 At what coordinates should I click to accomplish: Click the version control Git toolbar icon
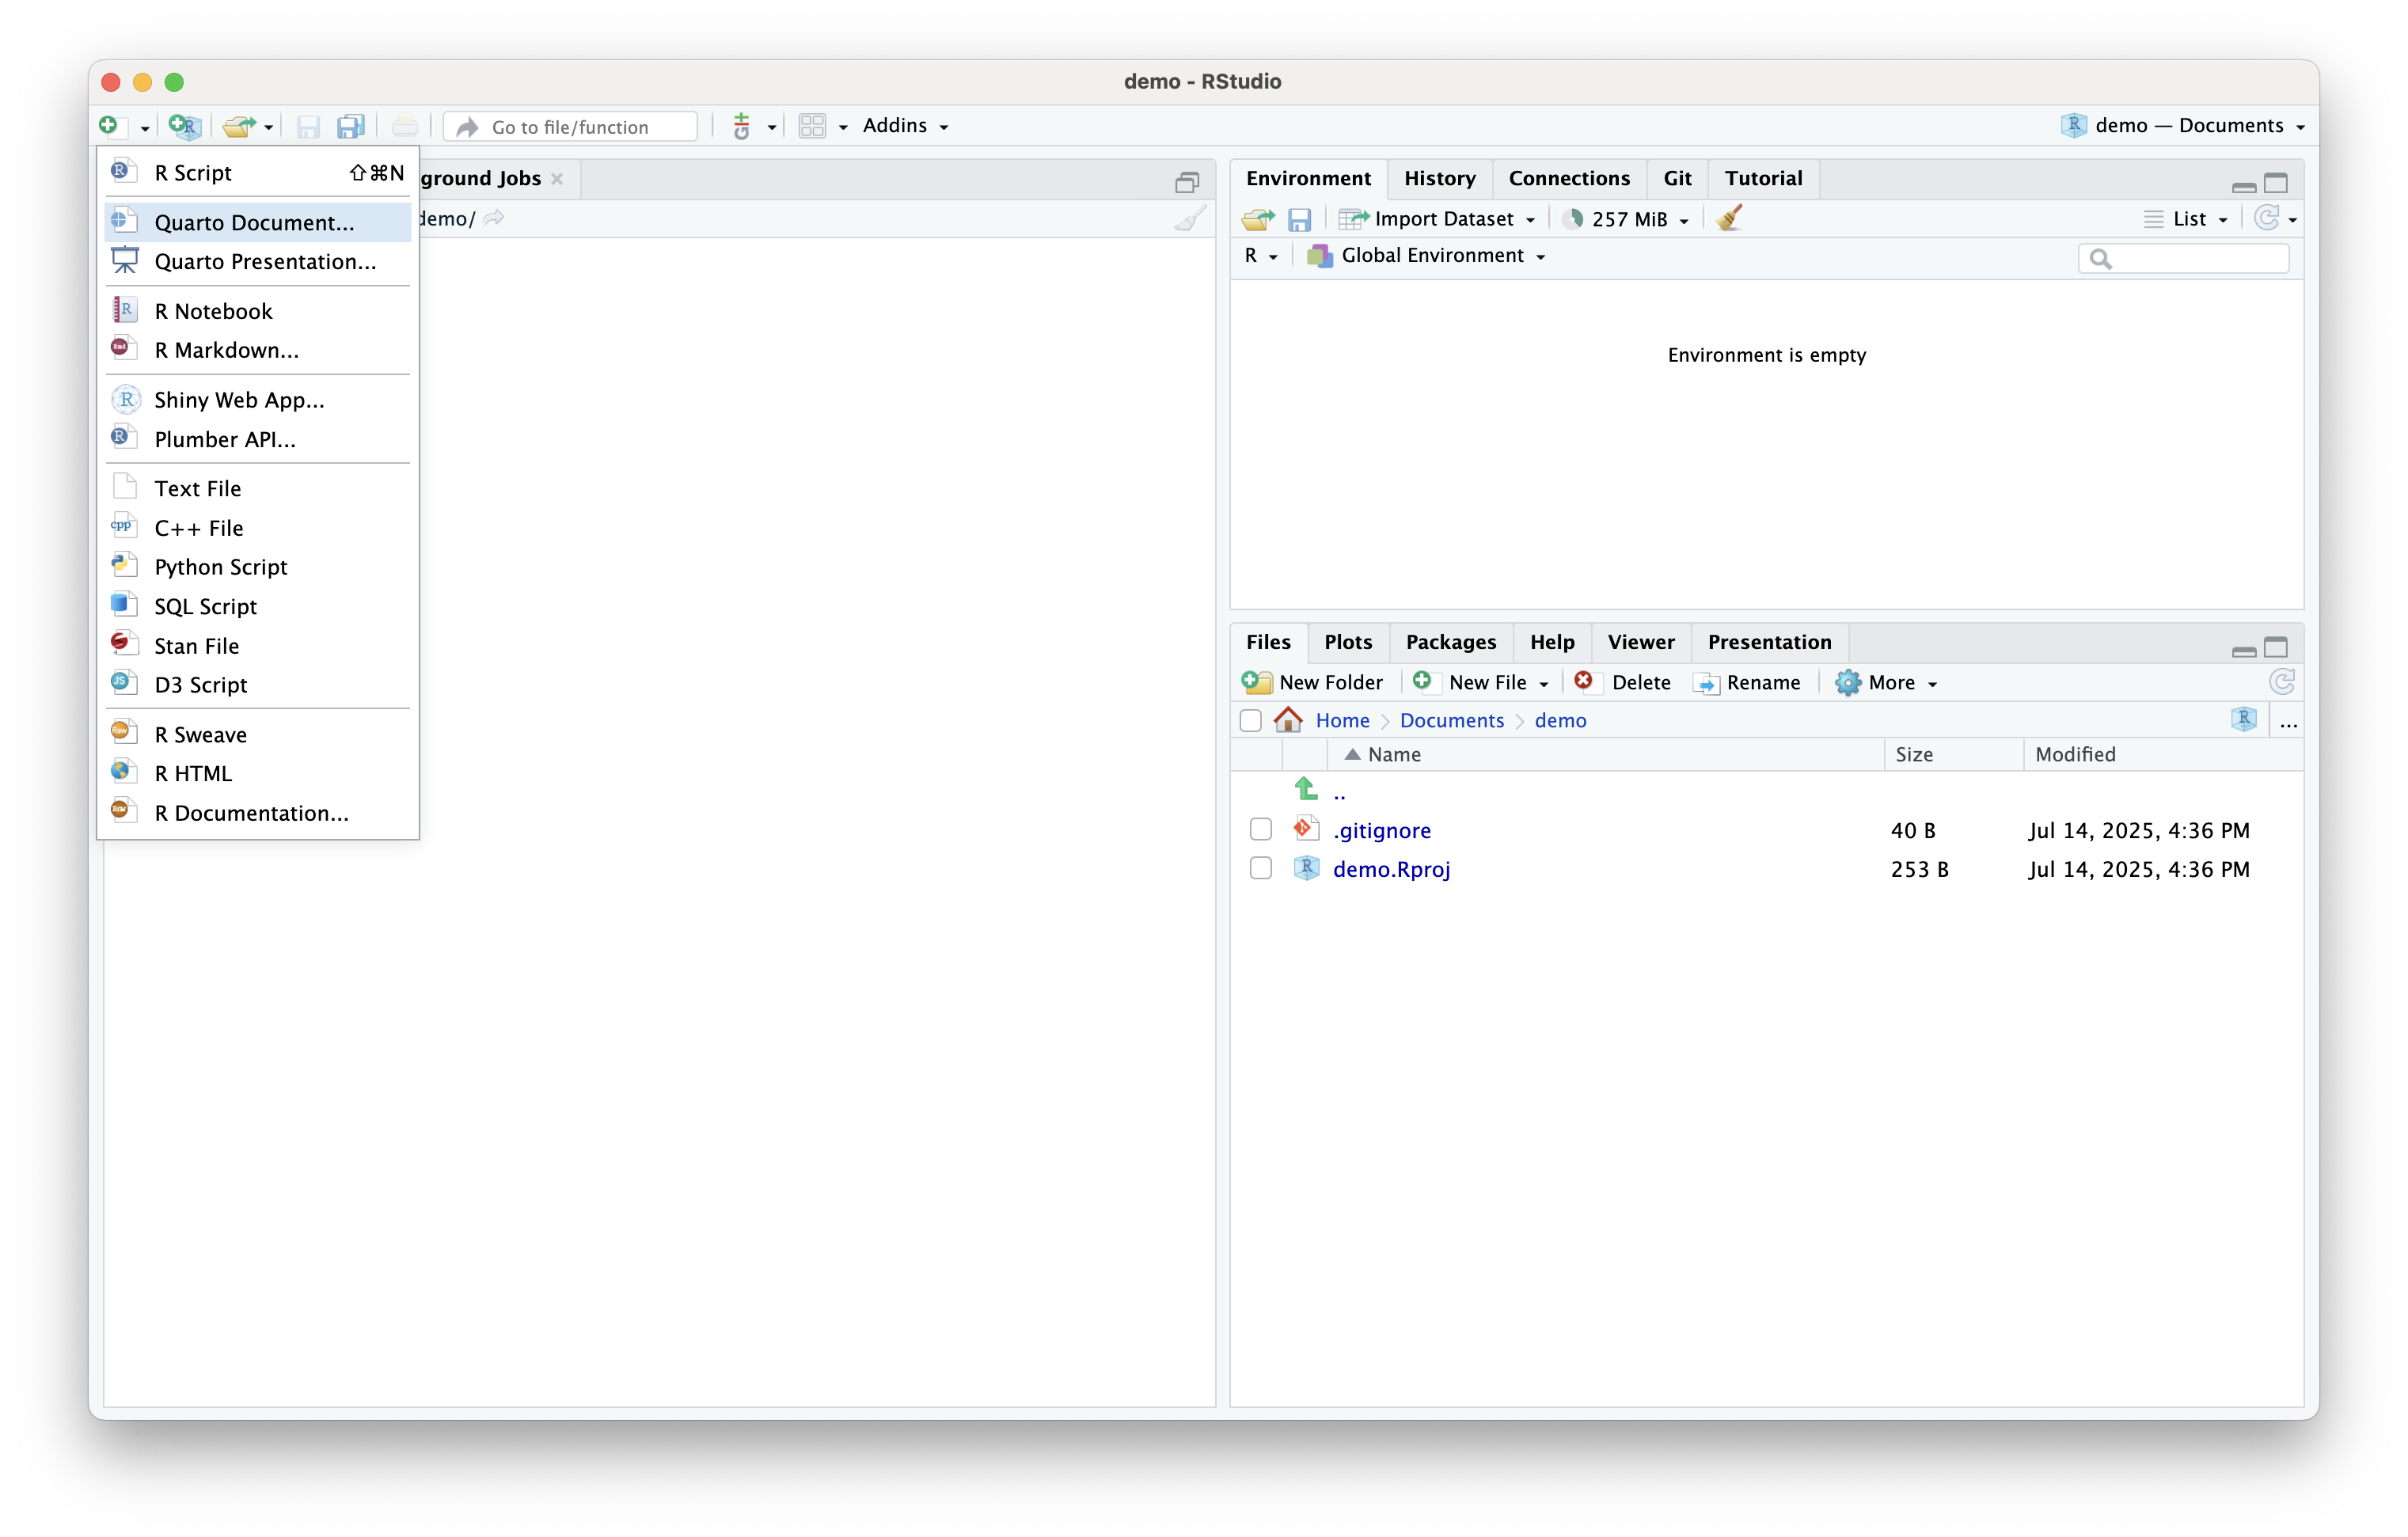pyautogui.click(x=742, y=126)
